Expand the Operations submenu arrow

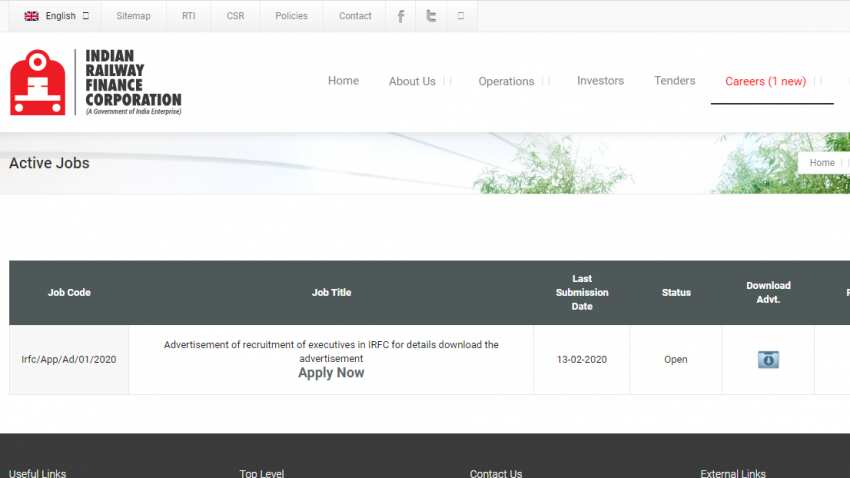tap(546, 81)
